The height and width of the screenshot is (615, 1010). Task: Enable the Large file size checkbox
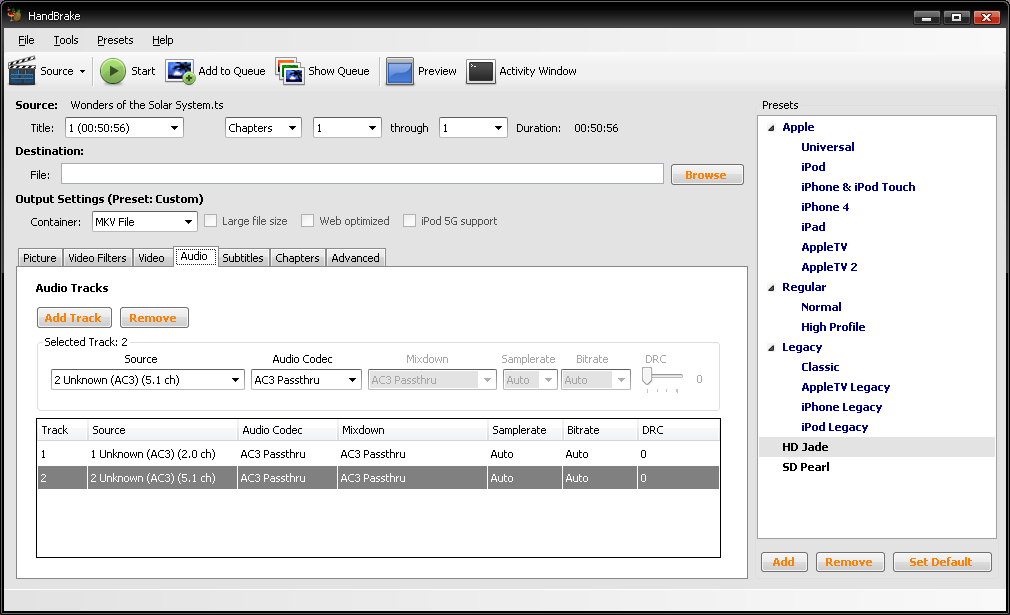point(210,221)
